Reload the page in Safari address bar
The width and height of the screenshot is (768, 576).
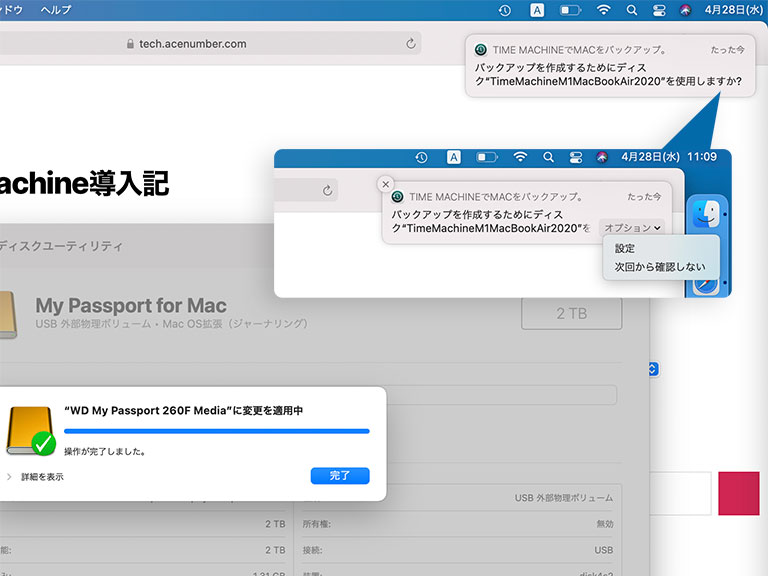410,44
